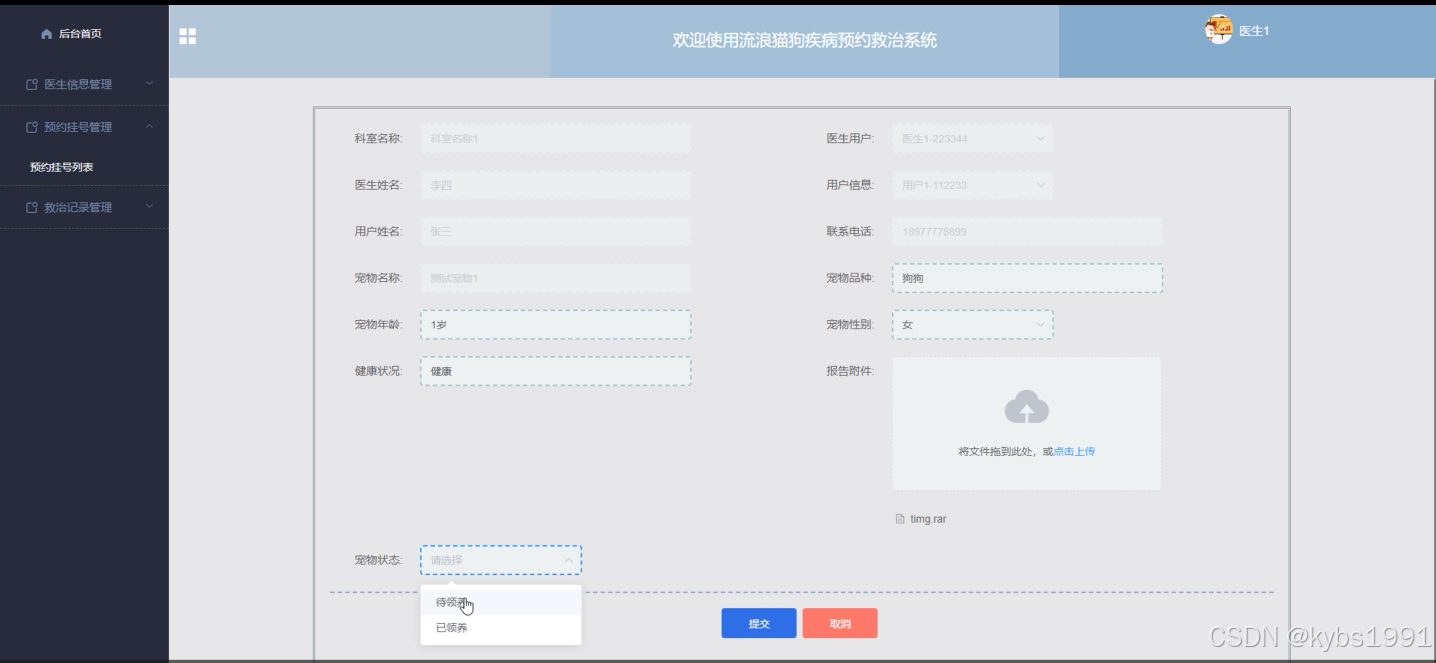Click the 取消 cancel button
Viewport: 1436px width, 663px height.
840,623
